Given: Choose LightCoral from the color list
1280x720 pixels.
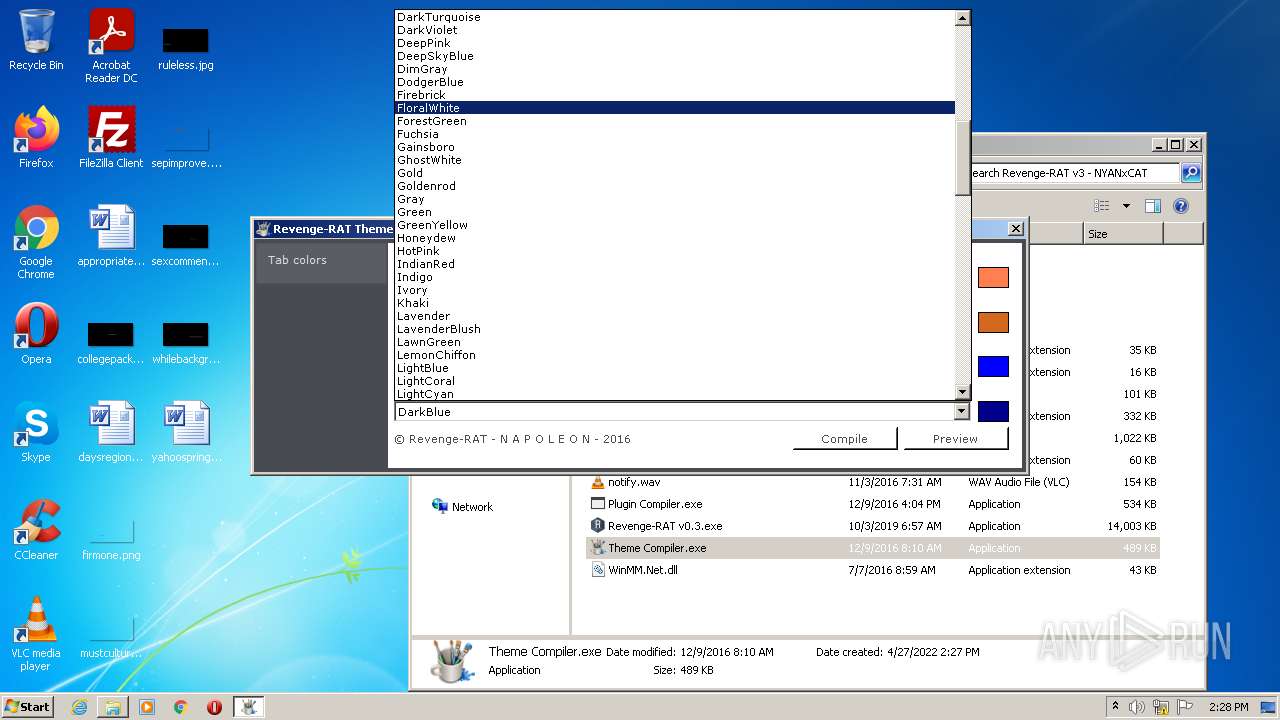Looking at the screenshot, I should 675,381.
